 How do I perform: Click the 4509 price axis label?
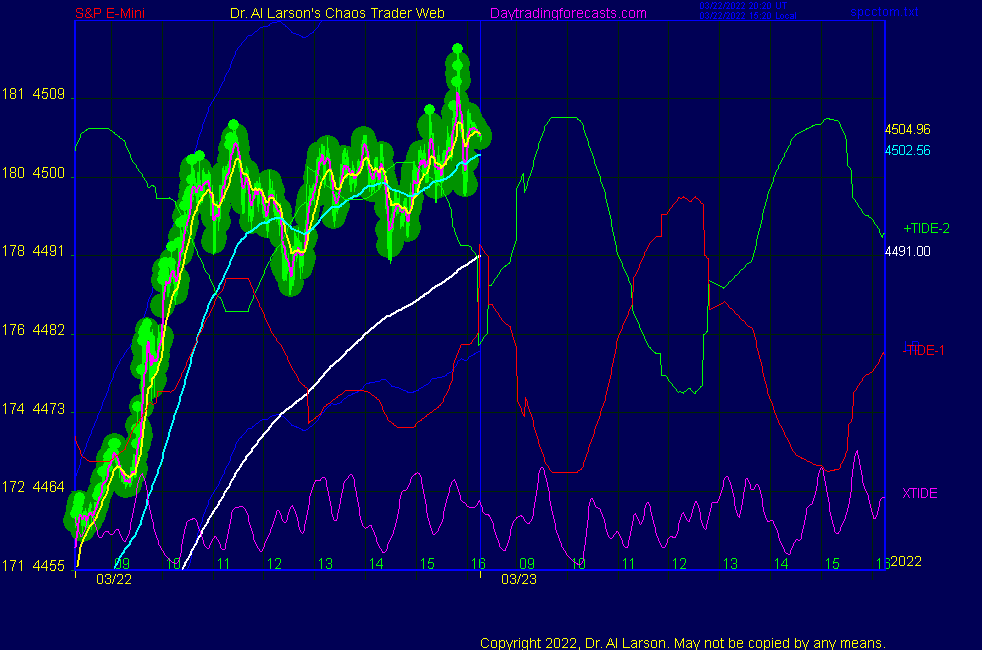[50, 96]
